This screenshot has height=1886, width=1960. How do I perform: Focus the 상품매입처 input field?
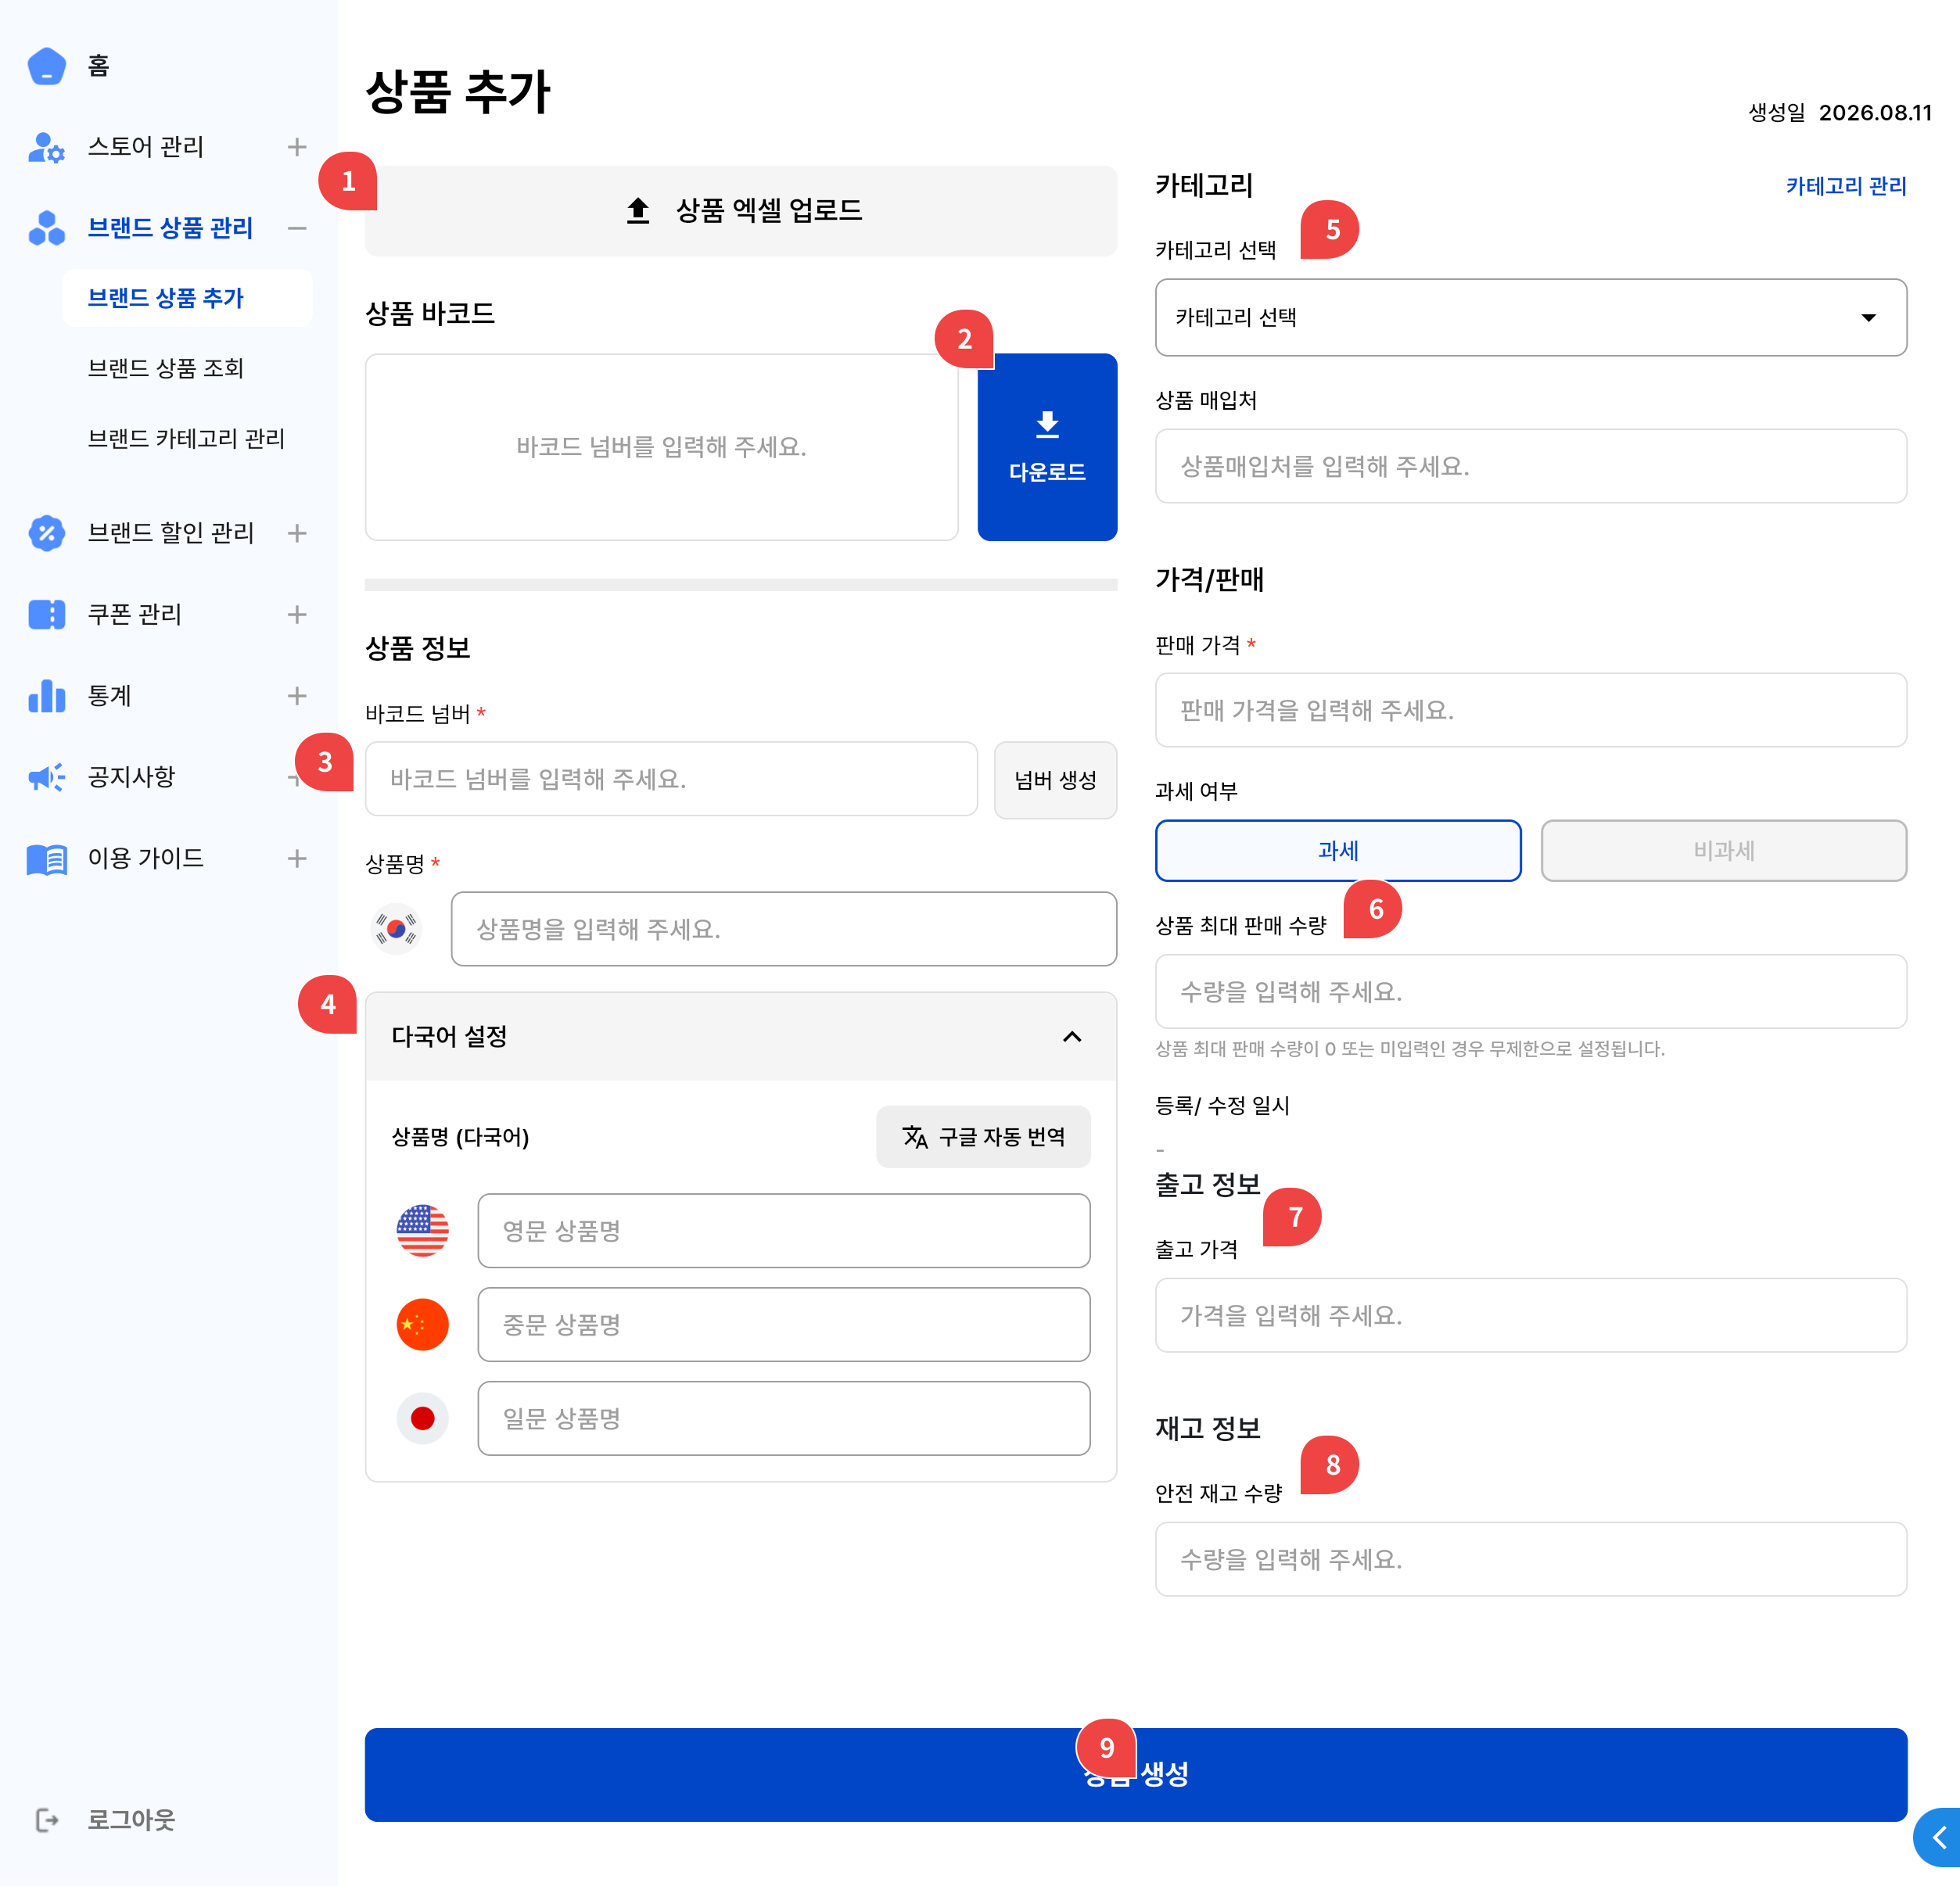1531,466
